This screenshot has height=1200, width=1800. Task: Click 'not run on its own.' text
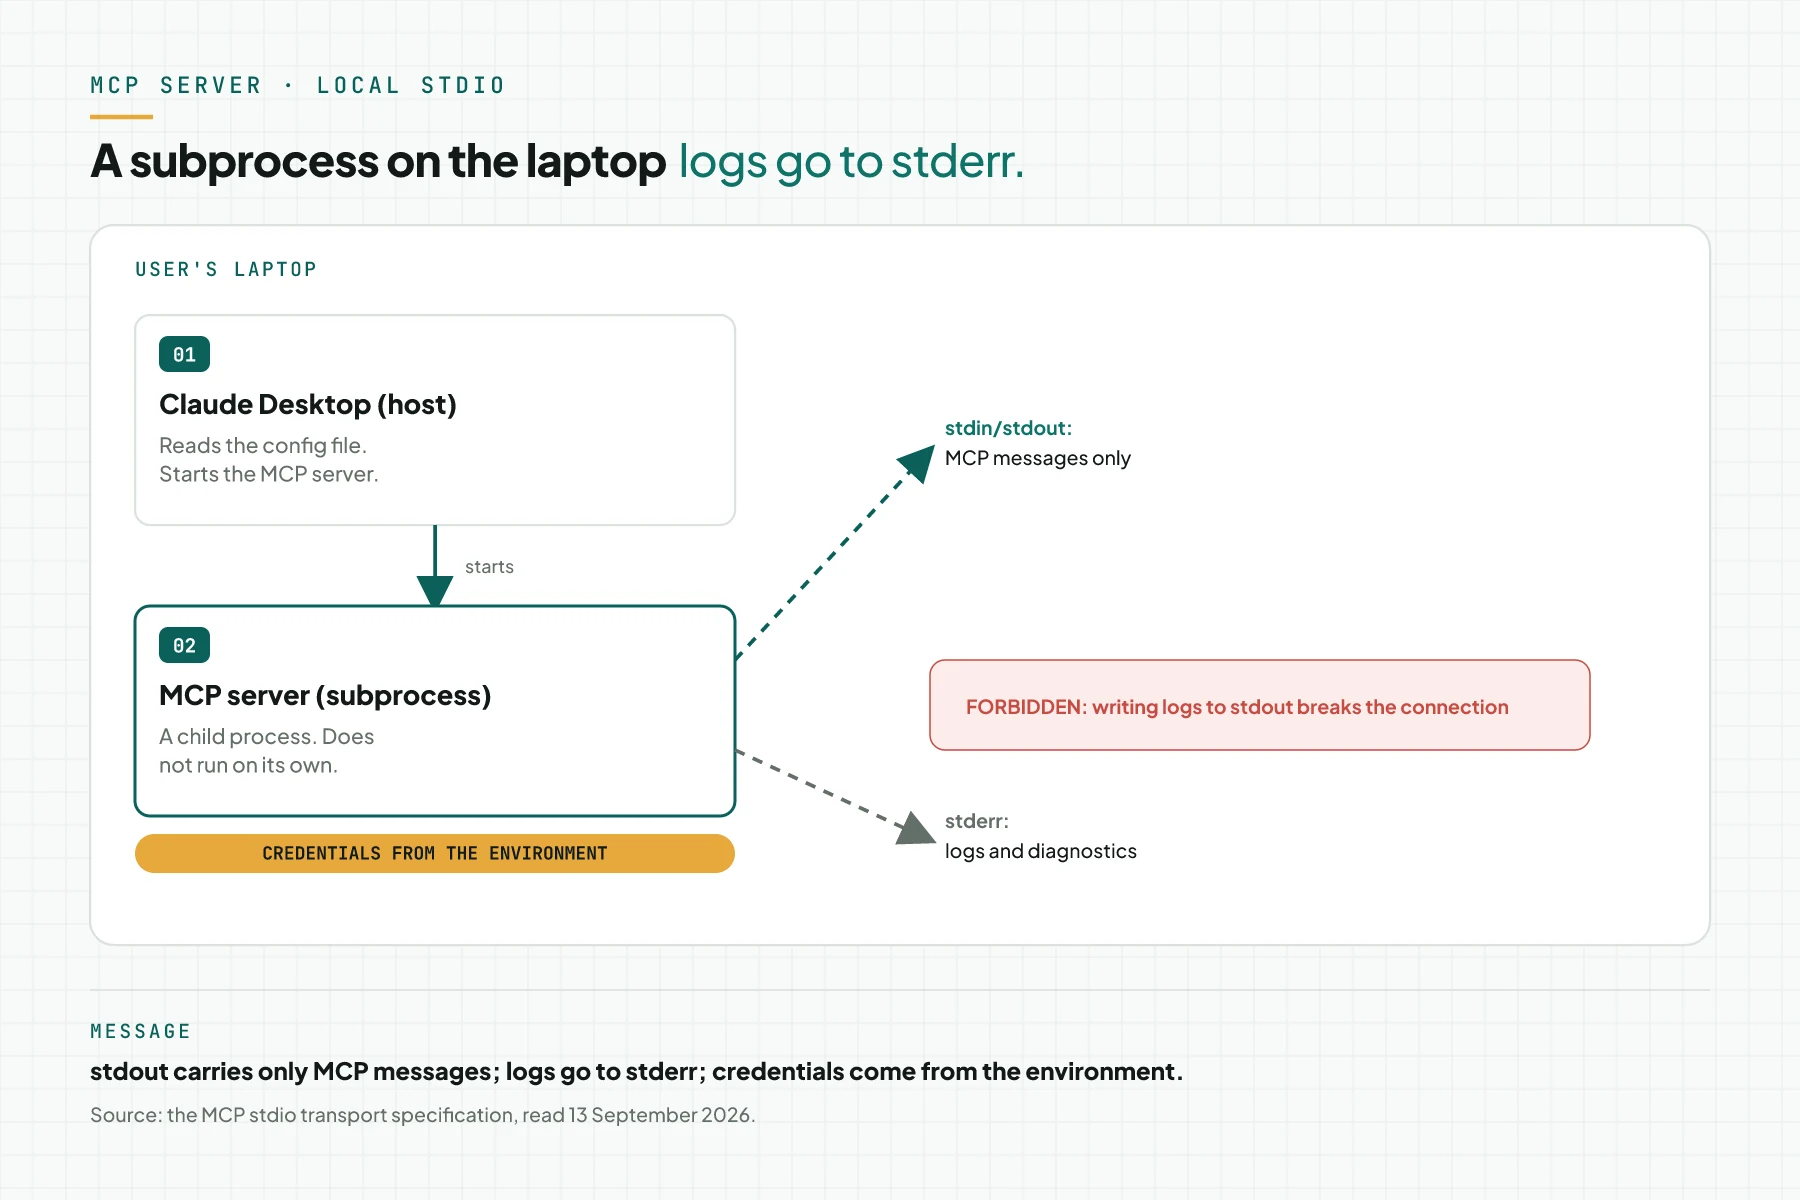tap(249, 765)
